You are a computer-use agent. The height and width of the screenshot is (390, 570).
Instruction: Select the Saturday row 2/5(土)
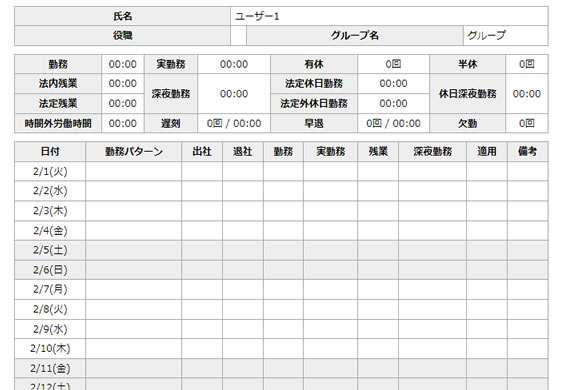(x=281, y=250)
